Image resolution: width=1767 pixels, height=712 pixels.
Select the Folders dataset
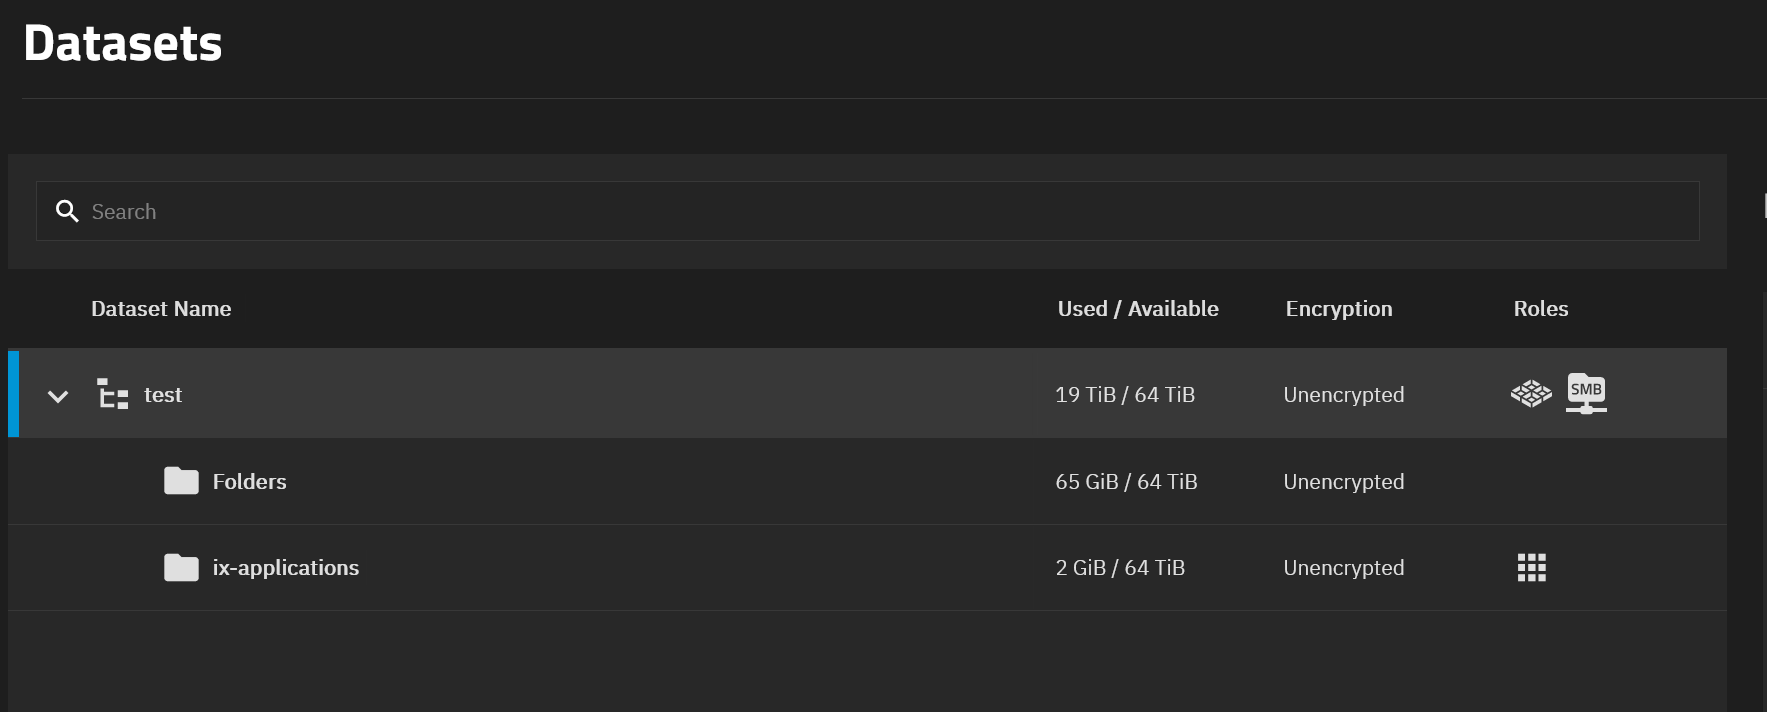(x=249, y=482)
